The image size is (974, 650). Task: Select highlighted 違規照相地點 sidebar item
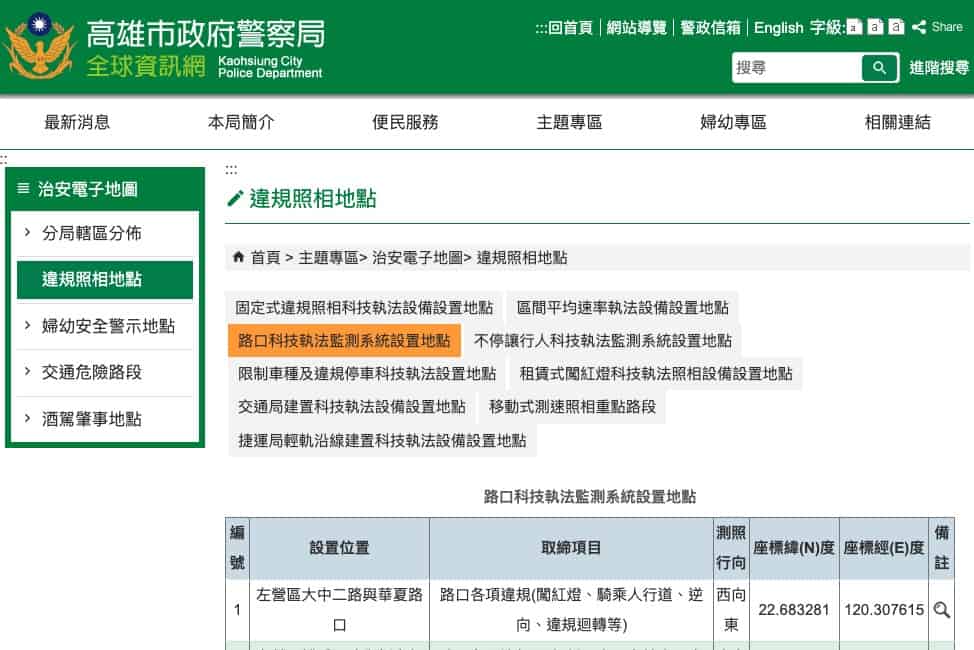pyautogui.click(x=104, y=280)
